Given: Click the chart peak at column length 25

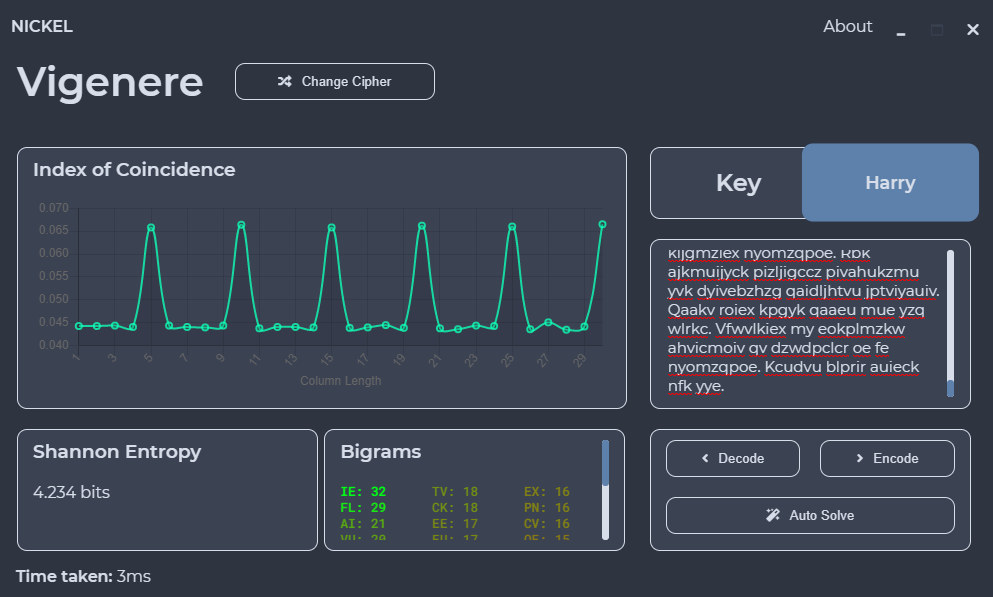Looking at the screenshot, I should 512,227.
